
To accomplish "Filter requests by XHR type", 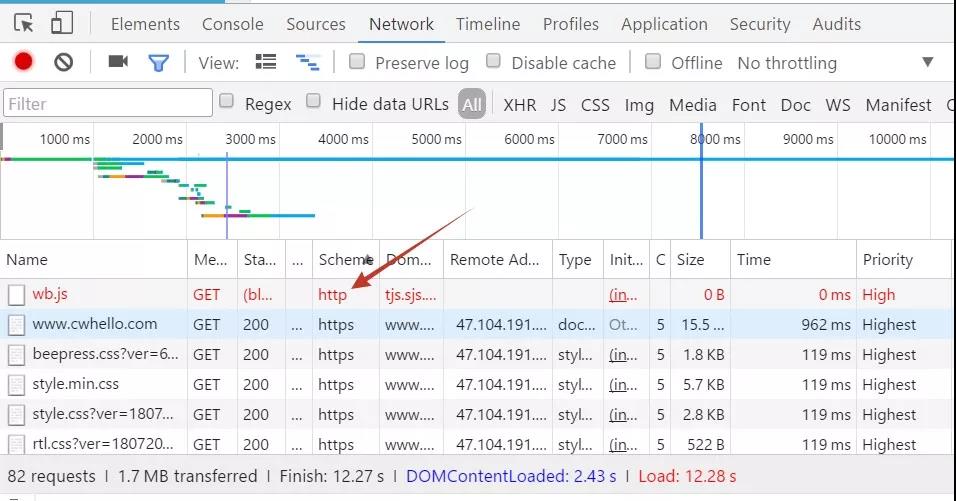I will [519, 105].
